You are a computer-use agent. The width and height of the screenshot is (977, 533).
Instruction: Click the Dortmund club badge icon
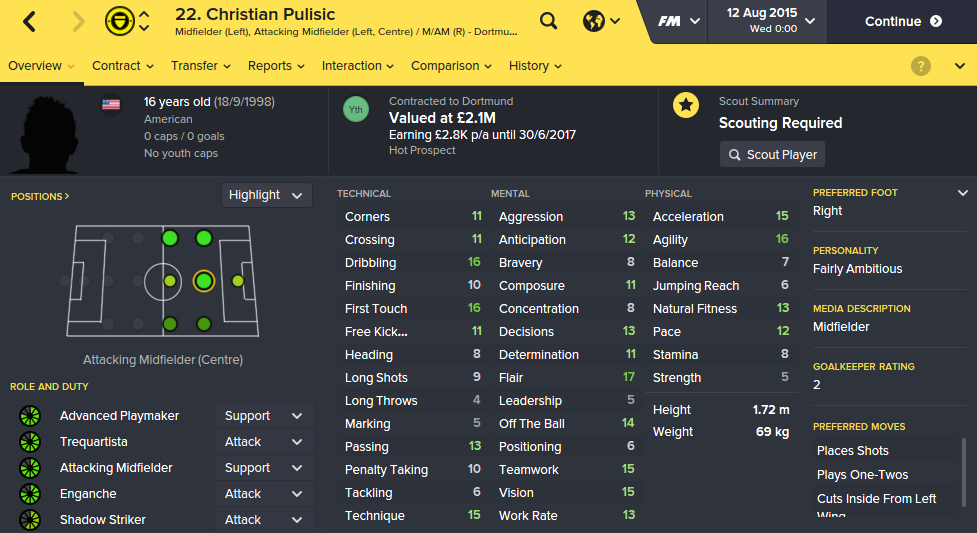coord(119,21)
